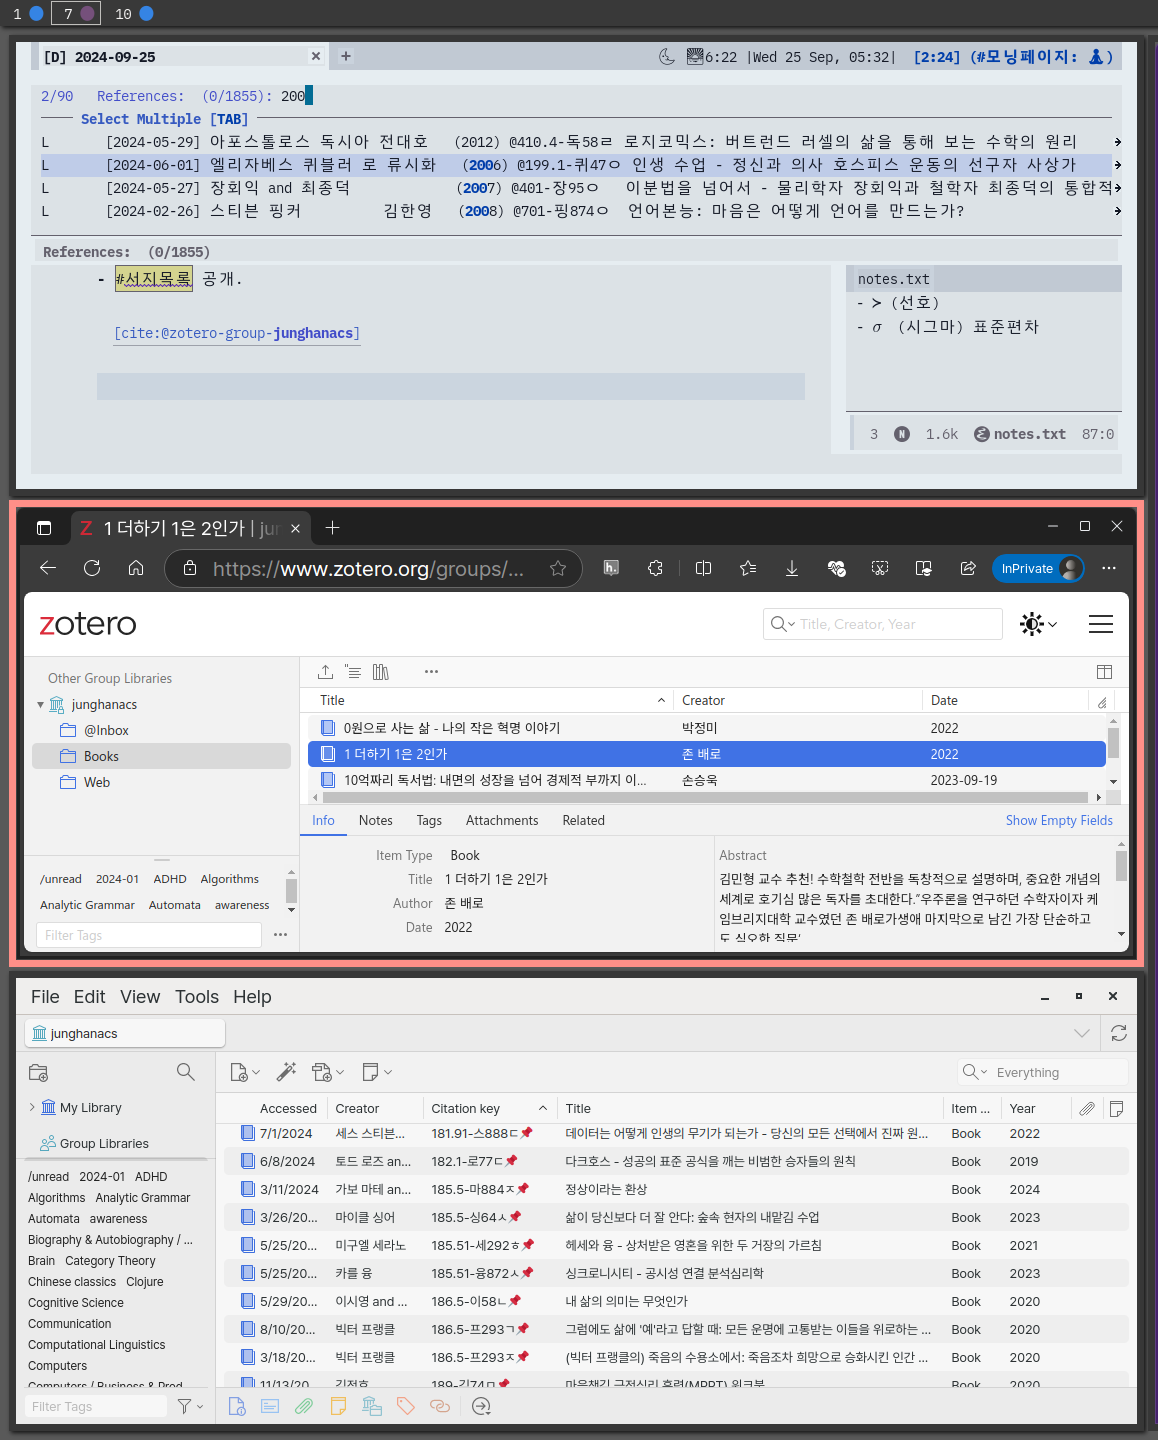Open Help menu in Zotero desktop

coord(252,997)
